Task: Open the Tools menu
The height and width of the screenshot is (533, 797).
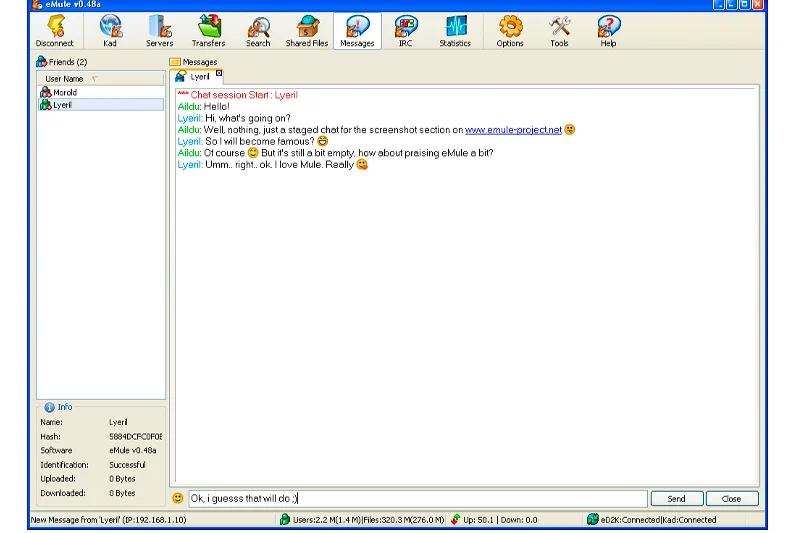Action: [x=559, y=31]
